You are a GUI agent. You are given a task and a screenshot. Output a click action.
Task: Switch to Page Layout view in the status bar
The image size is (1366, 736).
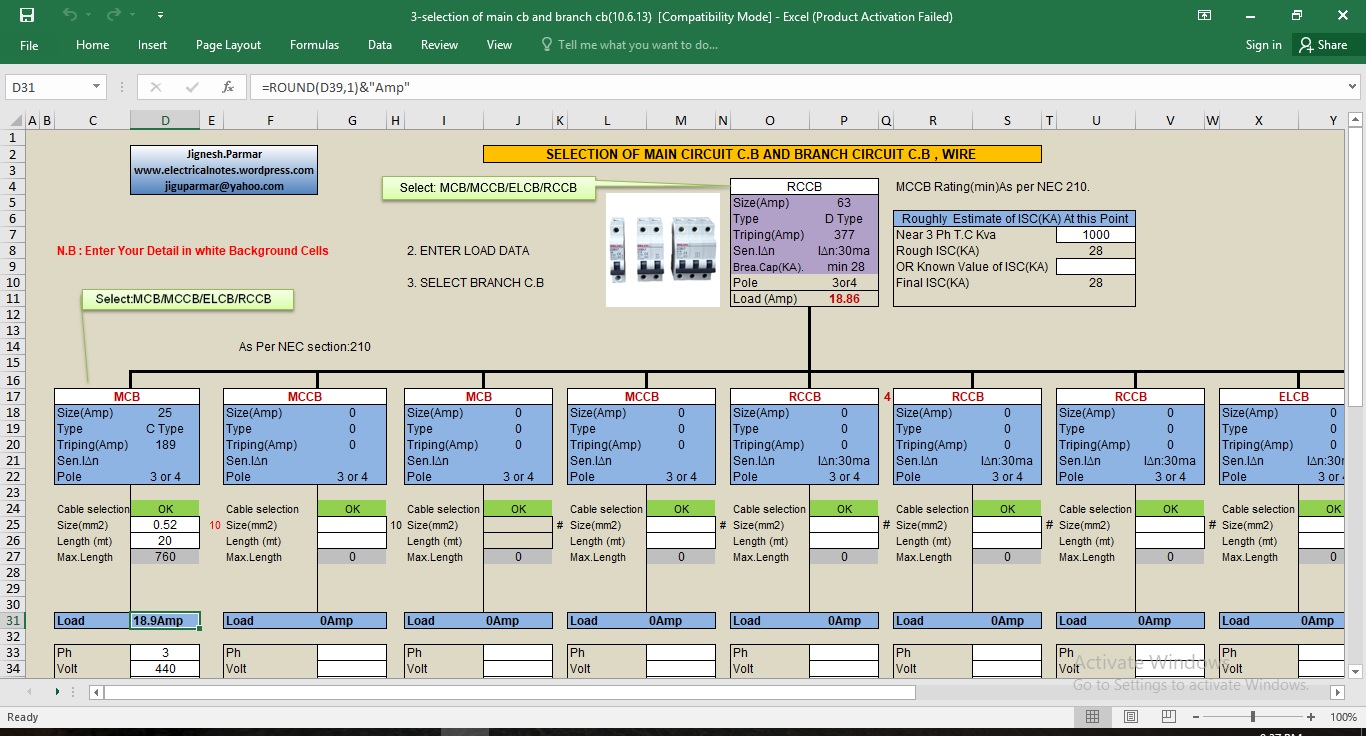(1130, 717)
